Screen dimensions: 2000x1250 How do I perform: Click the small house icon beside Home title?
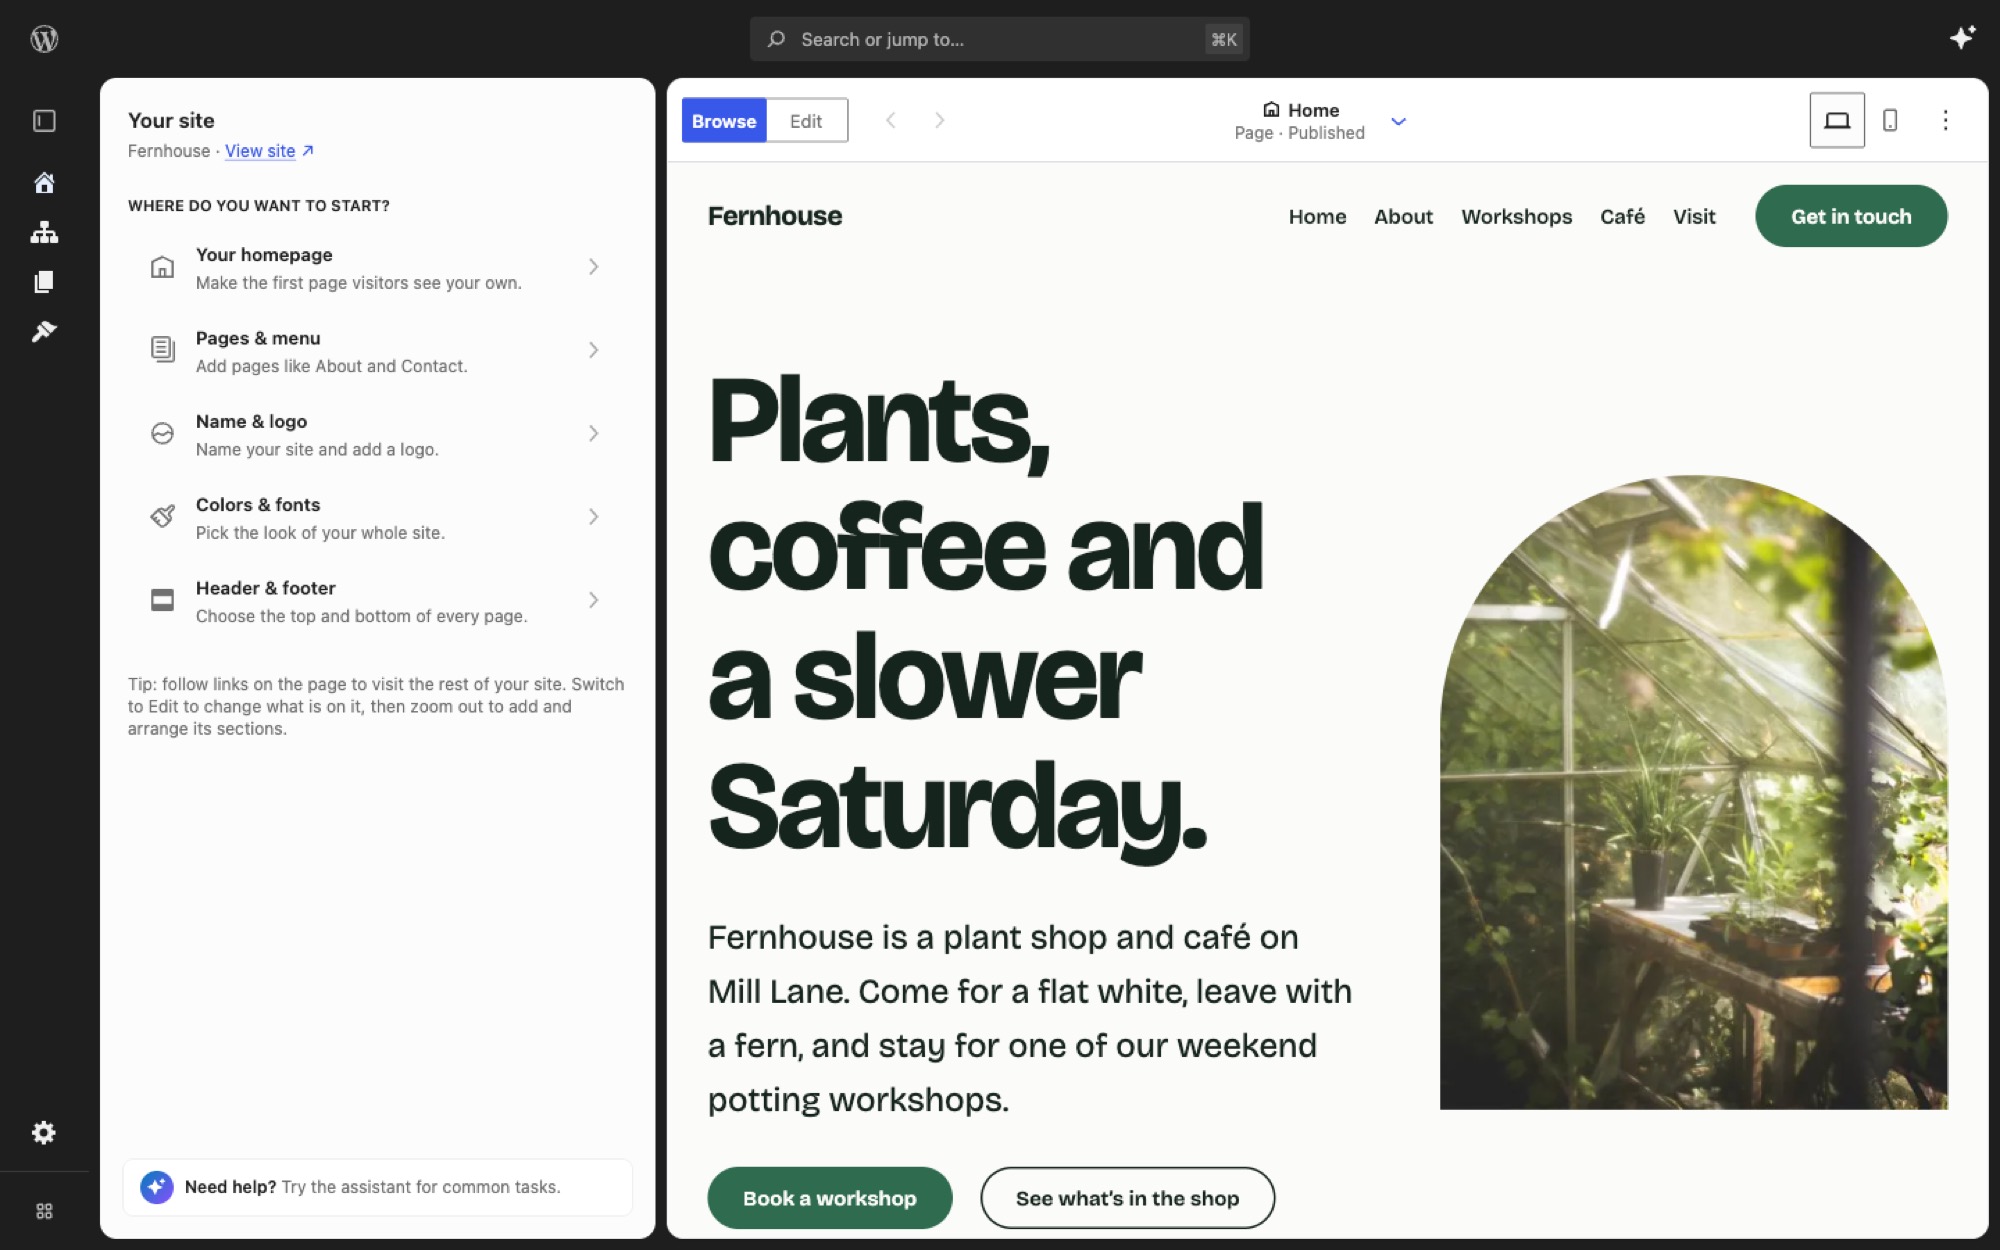(x=1271, y=109)
